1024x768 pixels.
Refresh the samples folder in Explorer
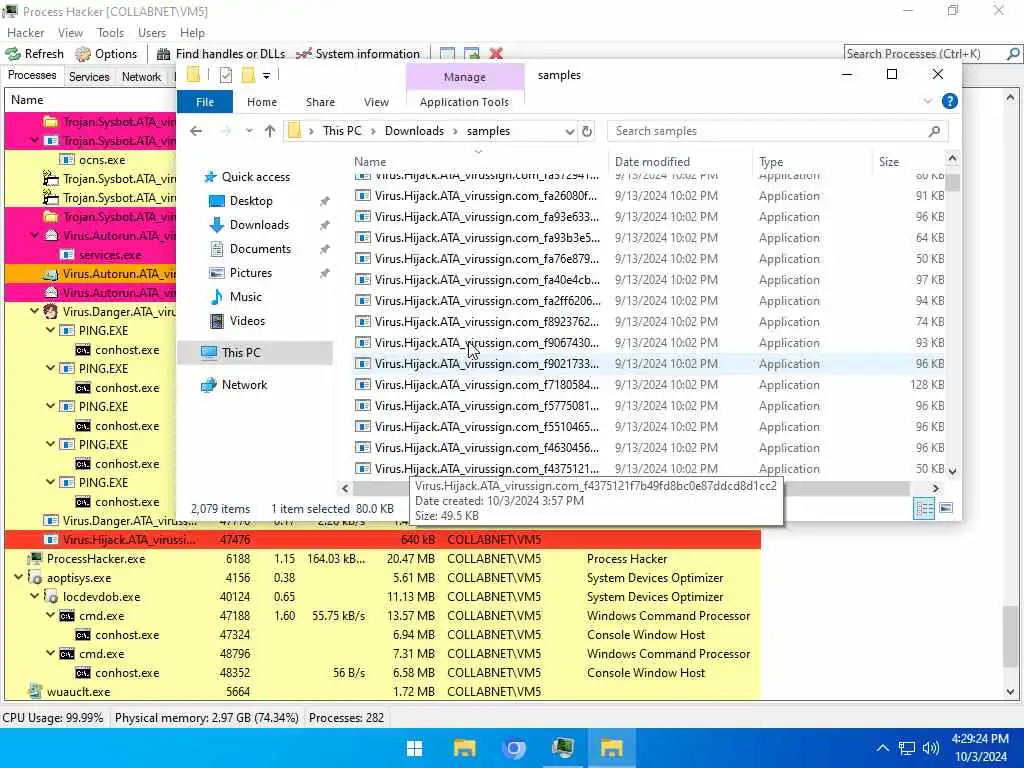(x=587, y=131)
